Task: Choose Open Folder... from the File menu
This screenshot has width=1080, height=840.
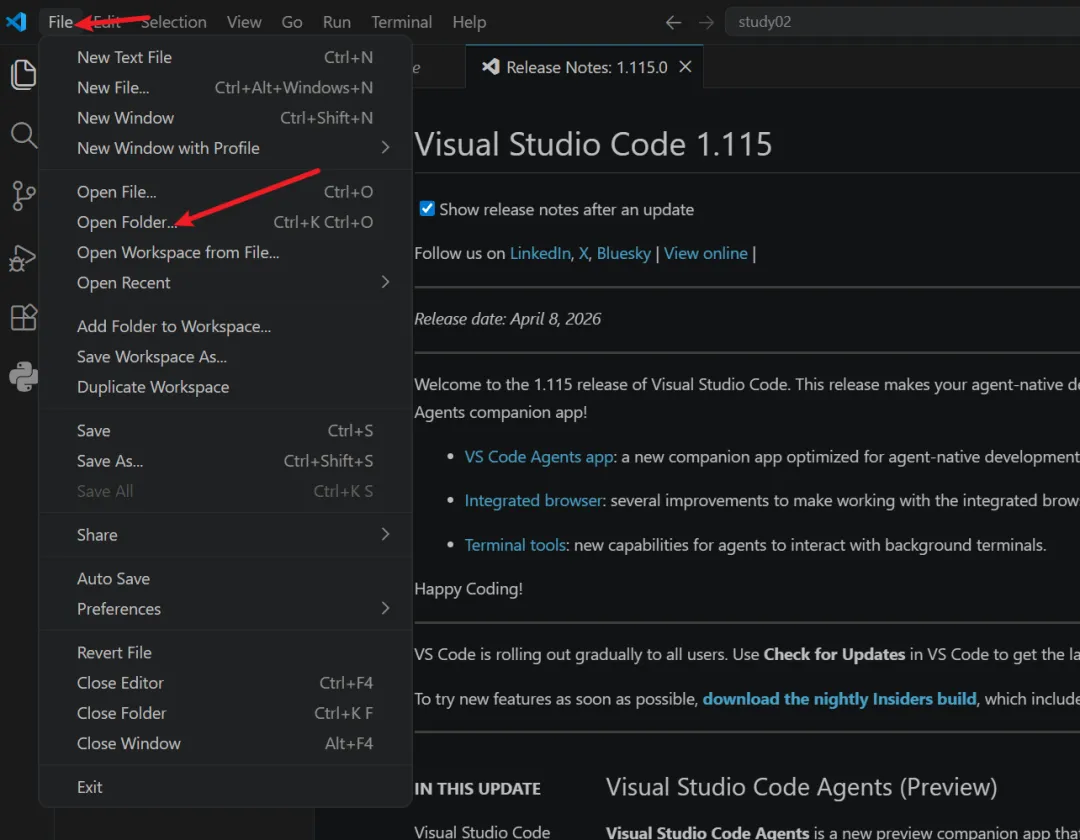Action: (126, 222)
